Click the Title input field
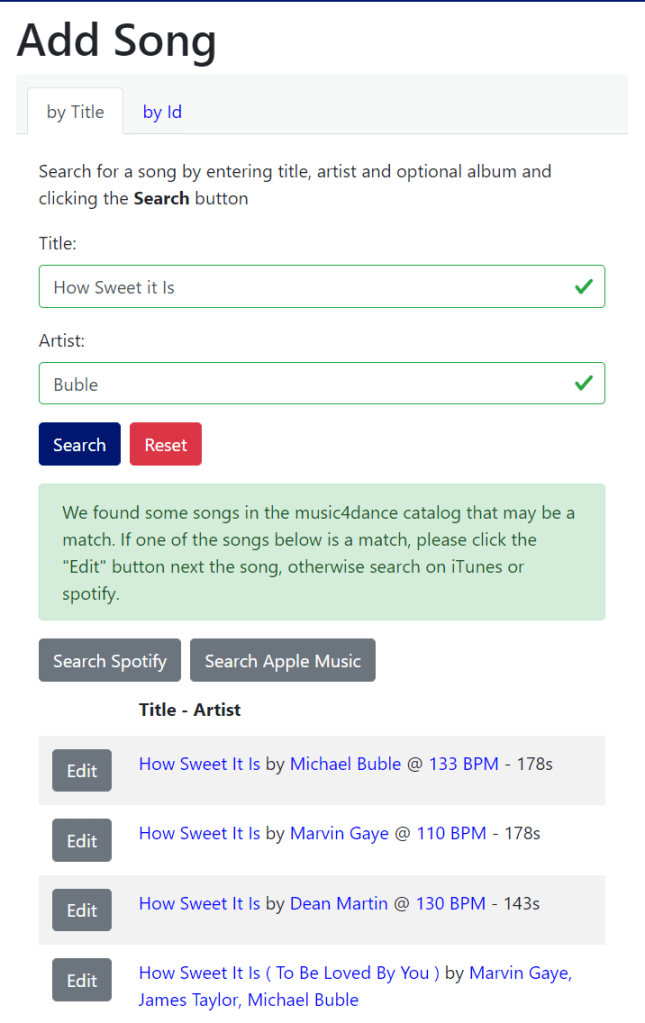645x1023 pixels. click(300, 287)
